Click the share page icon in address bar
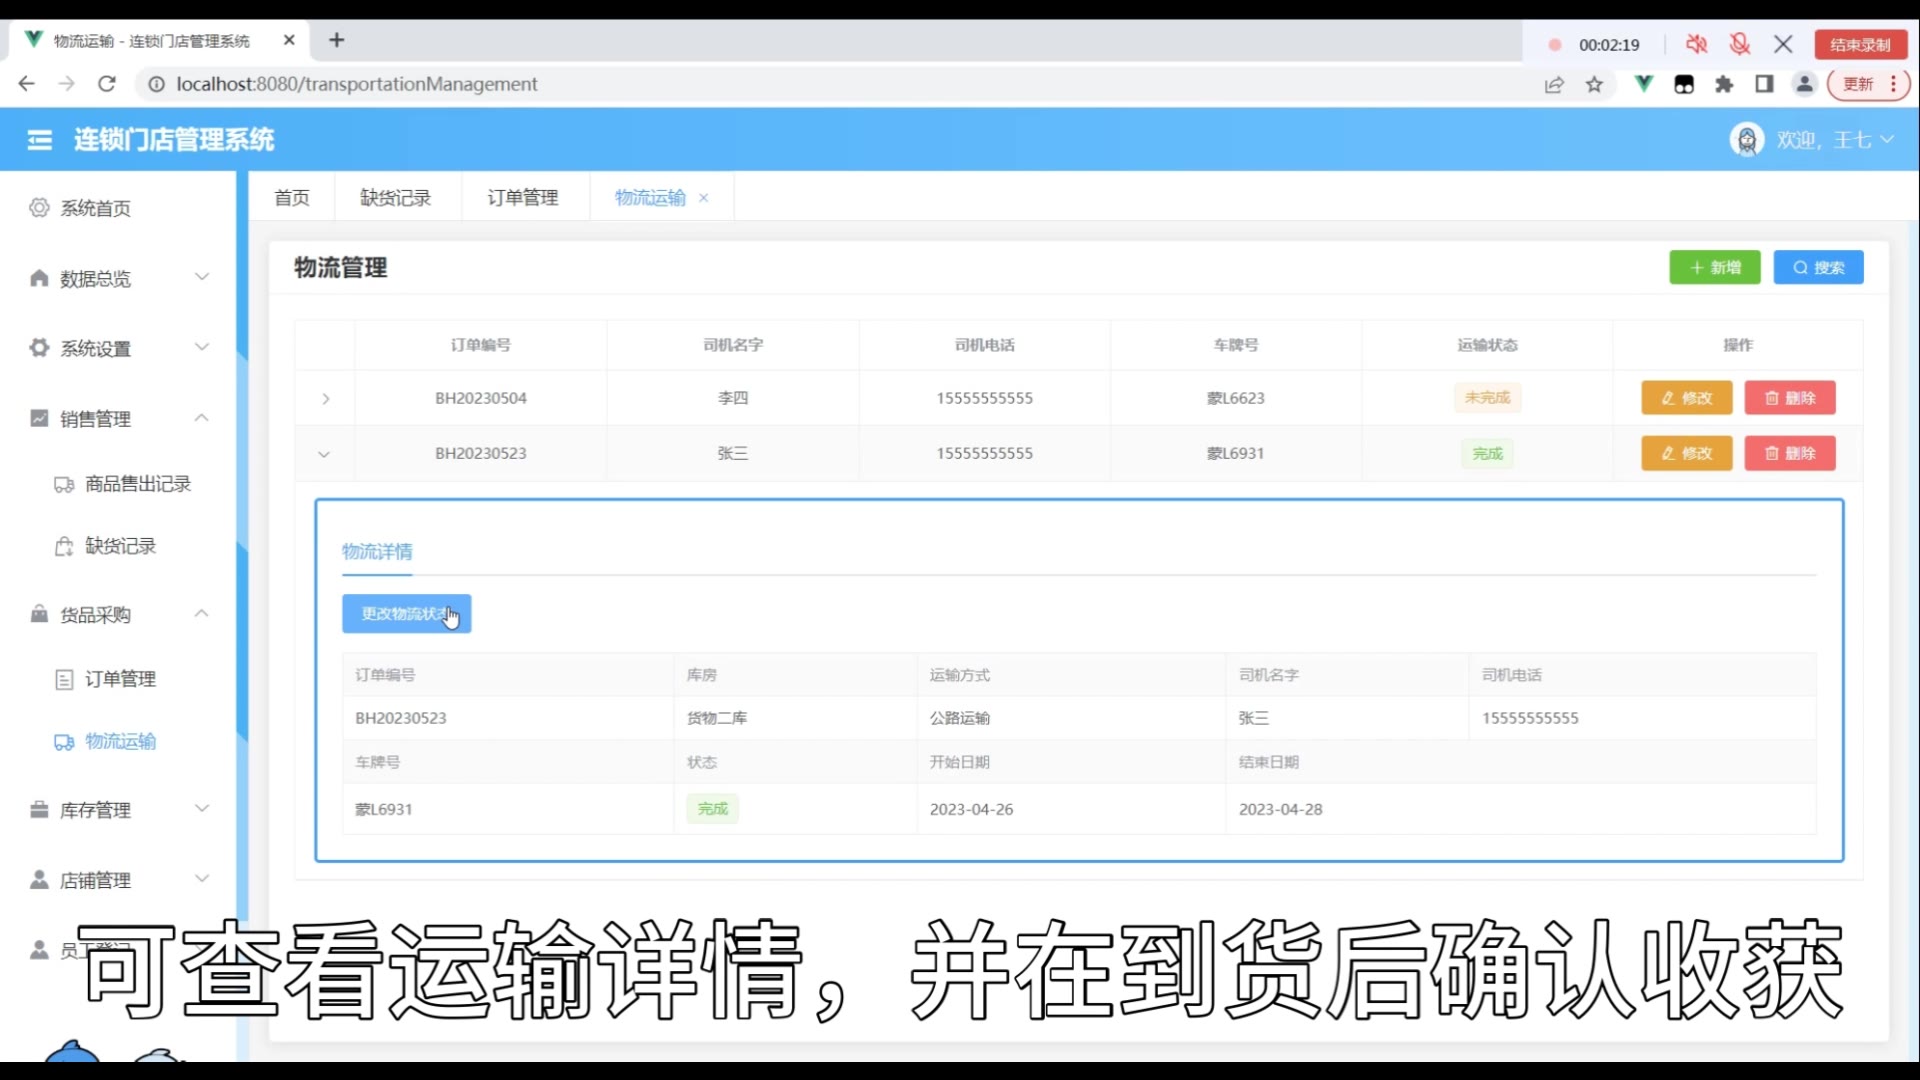Viewport: 1920px width, 1080px height. 1554,85
